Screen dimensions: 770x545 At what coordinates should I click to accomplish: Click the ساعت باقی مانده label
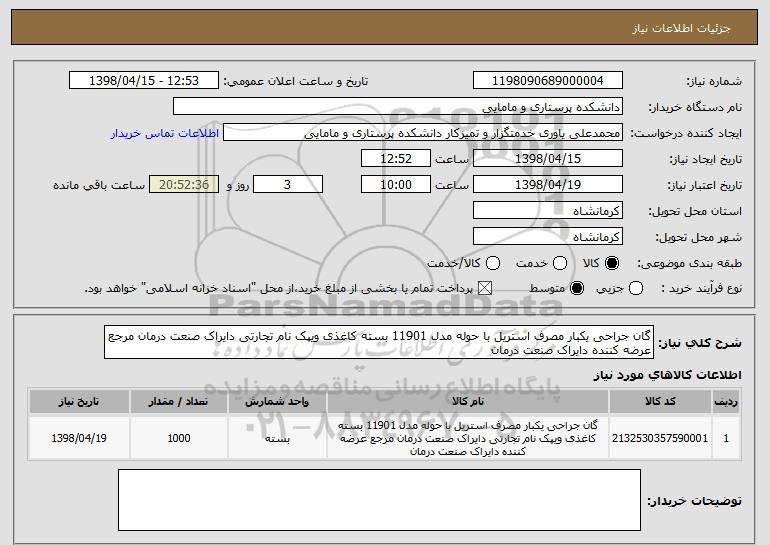pyautogui.click(x=99, y=185)
